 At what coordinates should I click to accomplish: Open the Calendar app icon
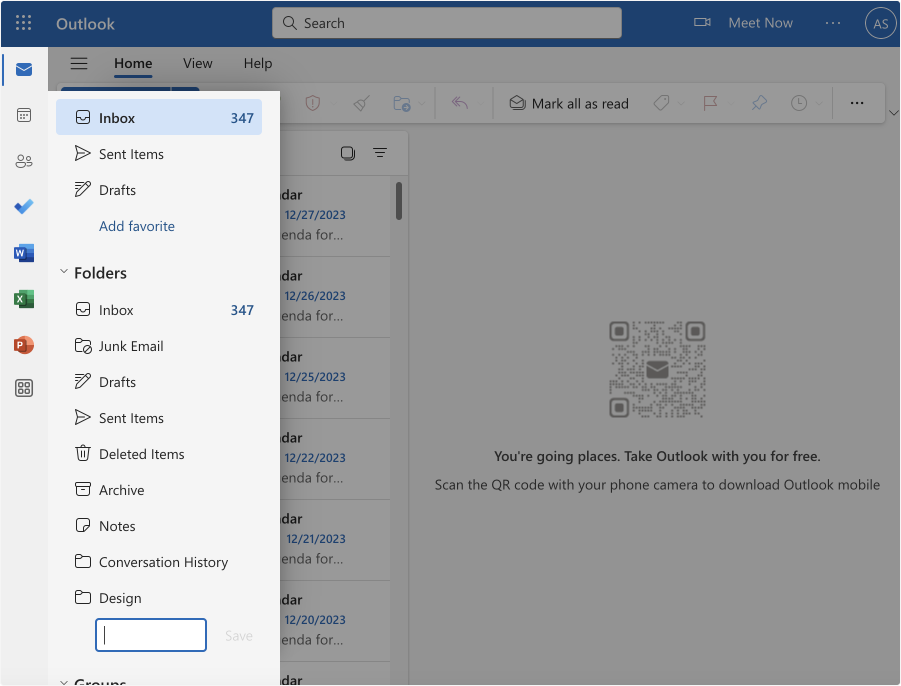point(23,115)
